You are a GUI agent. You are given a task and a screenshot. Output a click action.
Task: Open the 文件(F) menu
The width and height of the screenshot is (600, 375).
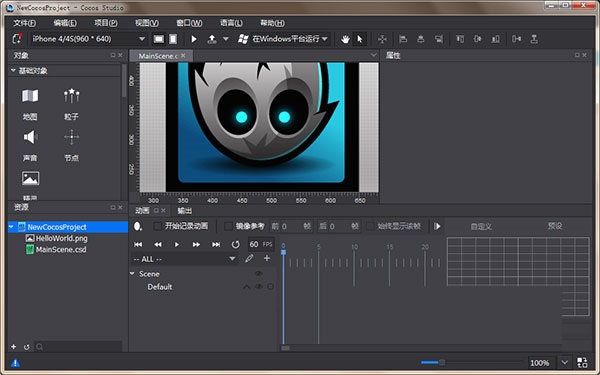pos(24,23)
